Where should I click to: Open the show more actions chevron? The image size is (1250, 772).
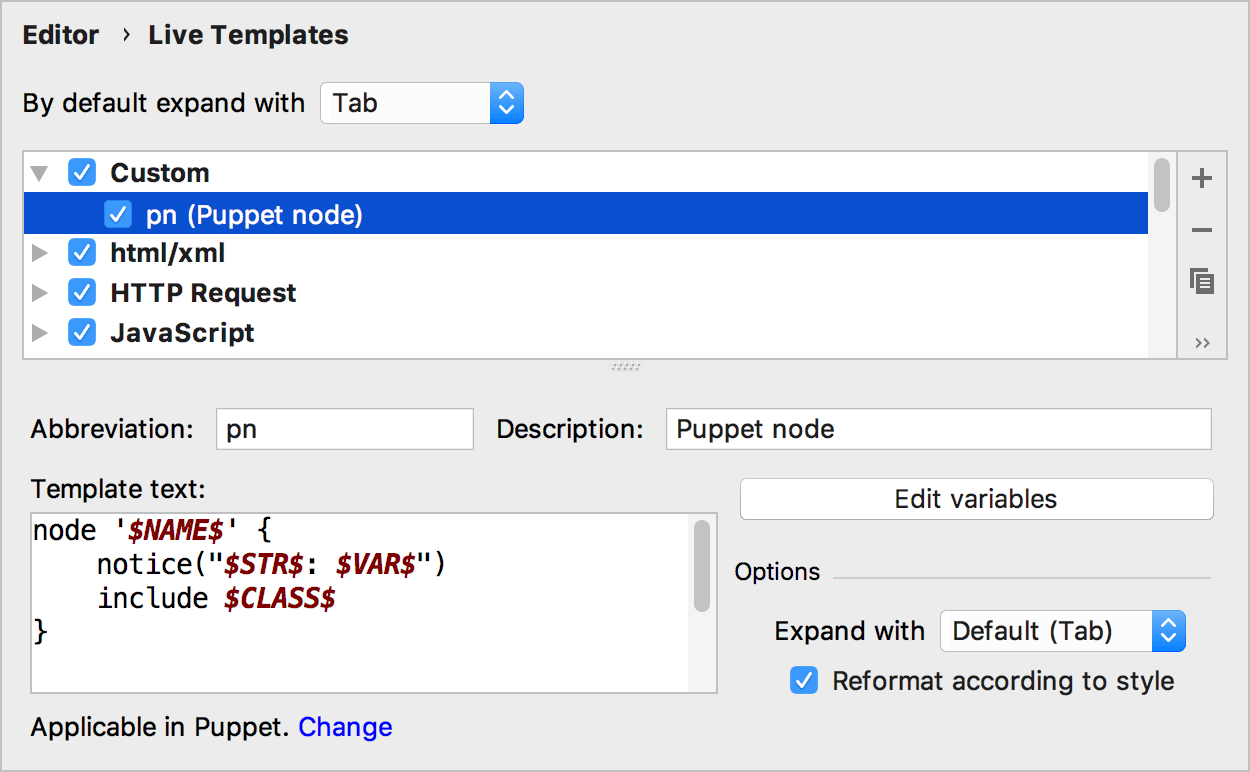(x=1202, y=341)
